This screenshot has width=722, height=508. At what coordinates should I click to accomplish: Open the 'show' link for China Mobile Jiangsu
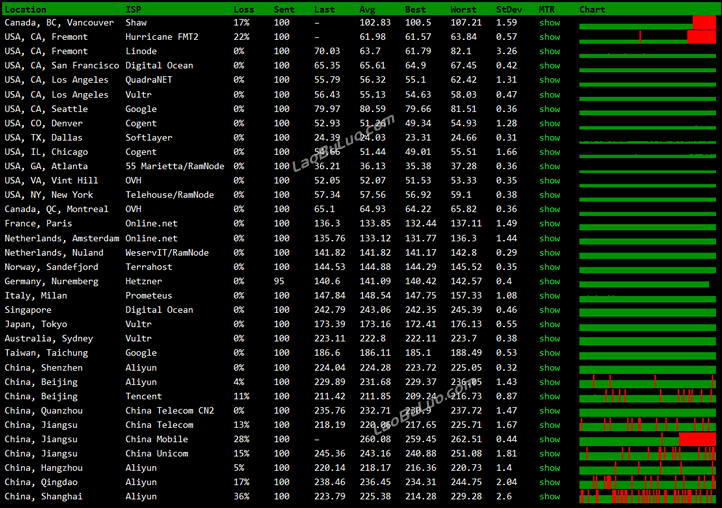549,439
